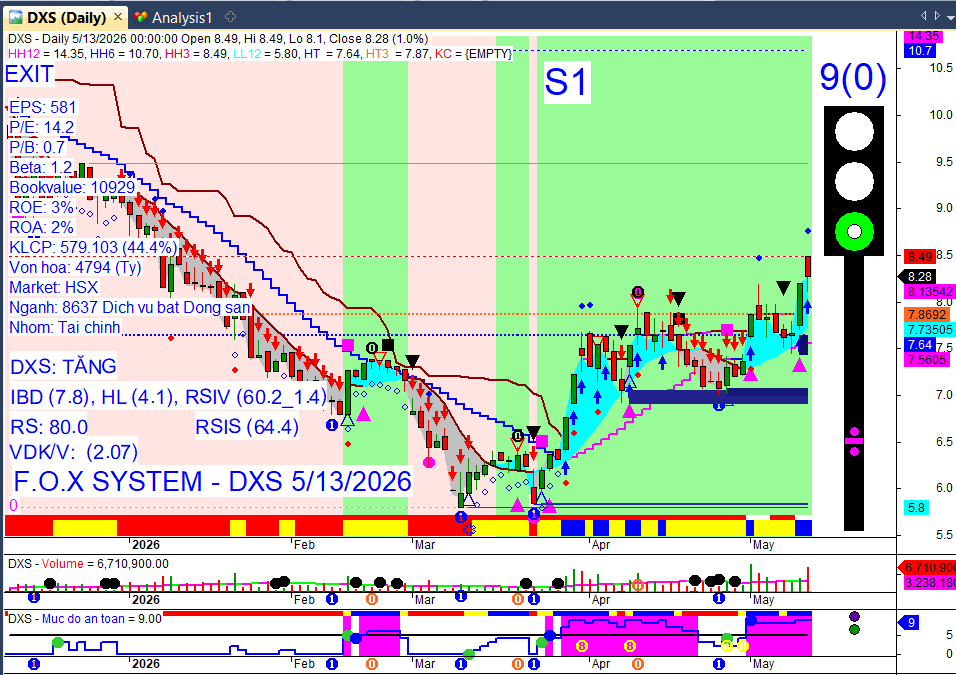
Task: Click the S1 signal label
Action: point(566,82)
